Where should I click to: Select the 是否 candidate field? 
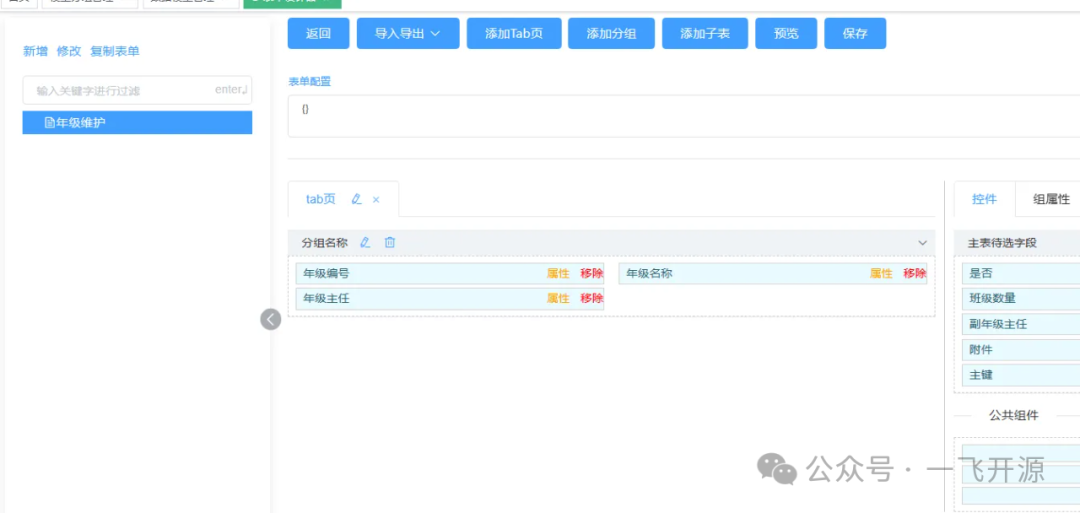click(1021, 273)
